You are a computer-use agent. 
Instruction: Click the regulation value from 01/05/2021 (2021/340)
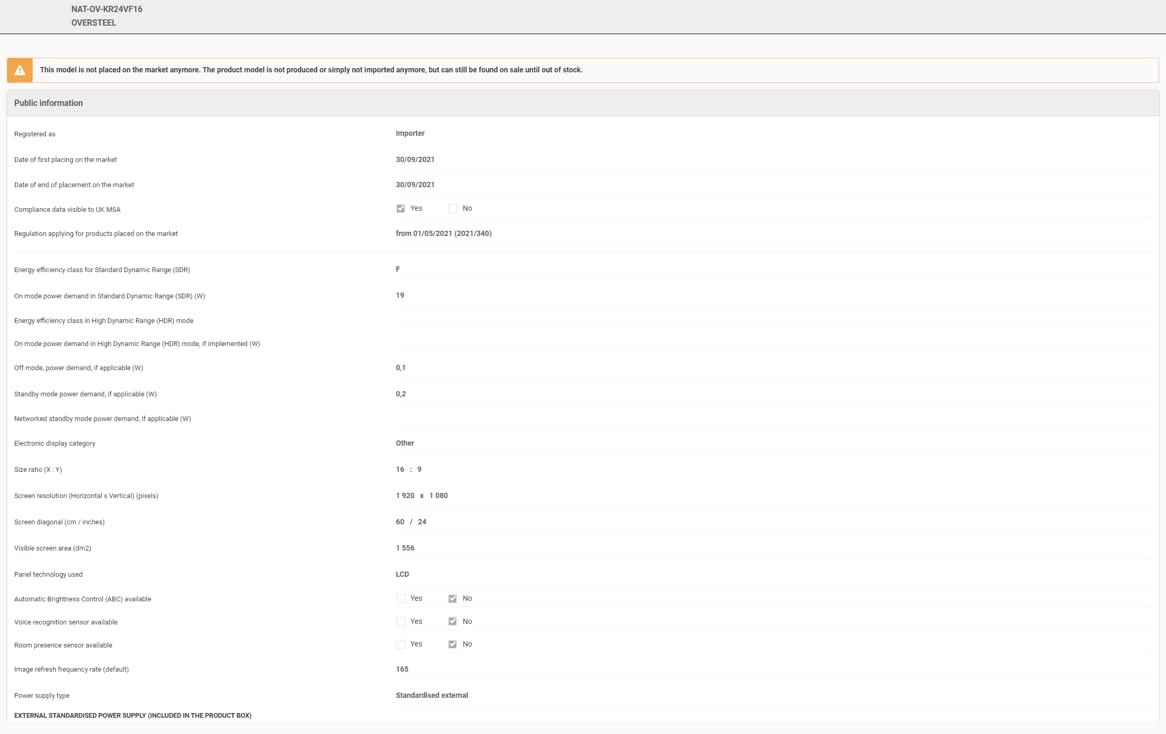[x=443, y=234]
